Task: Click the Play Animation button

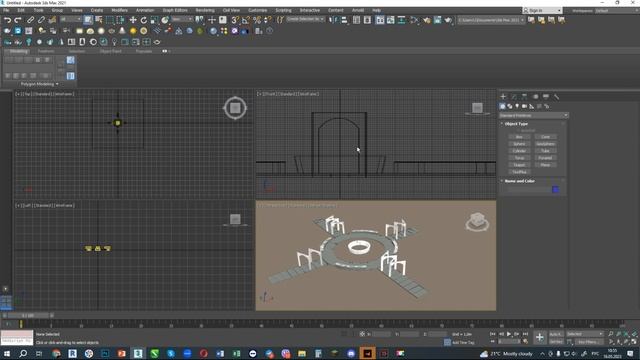Action: click(x=509, y=334)
